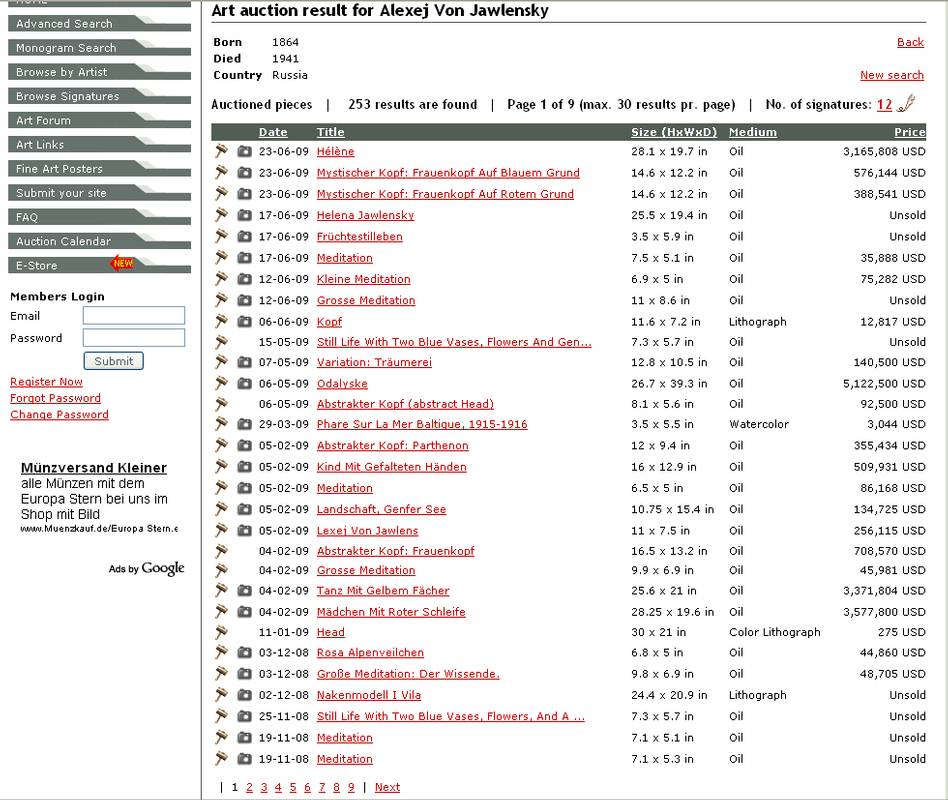Click the camera icon next to Odalyske
The height and width of the screenshot is (800, 948).
(244, 384)
